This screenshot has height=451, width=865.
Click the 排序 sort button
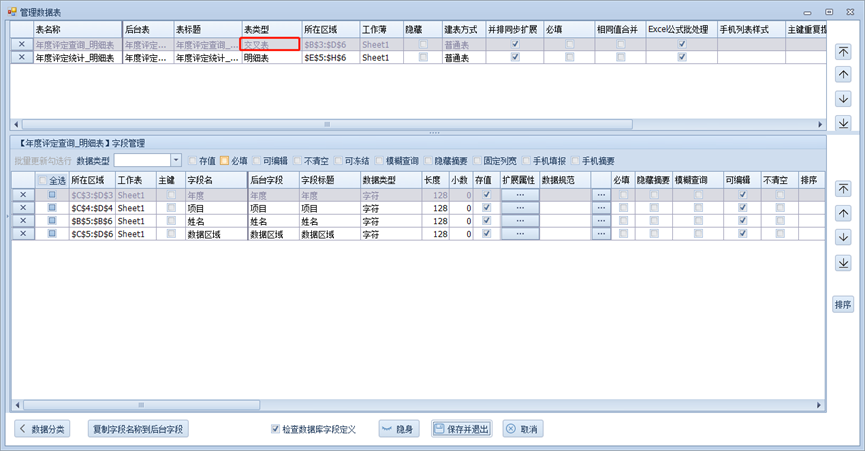point(842,304)
